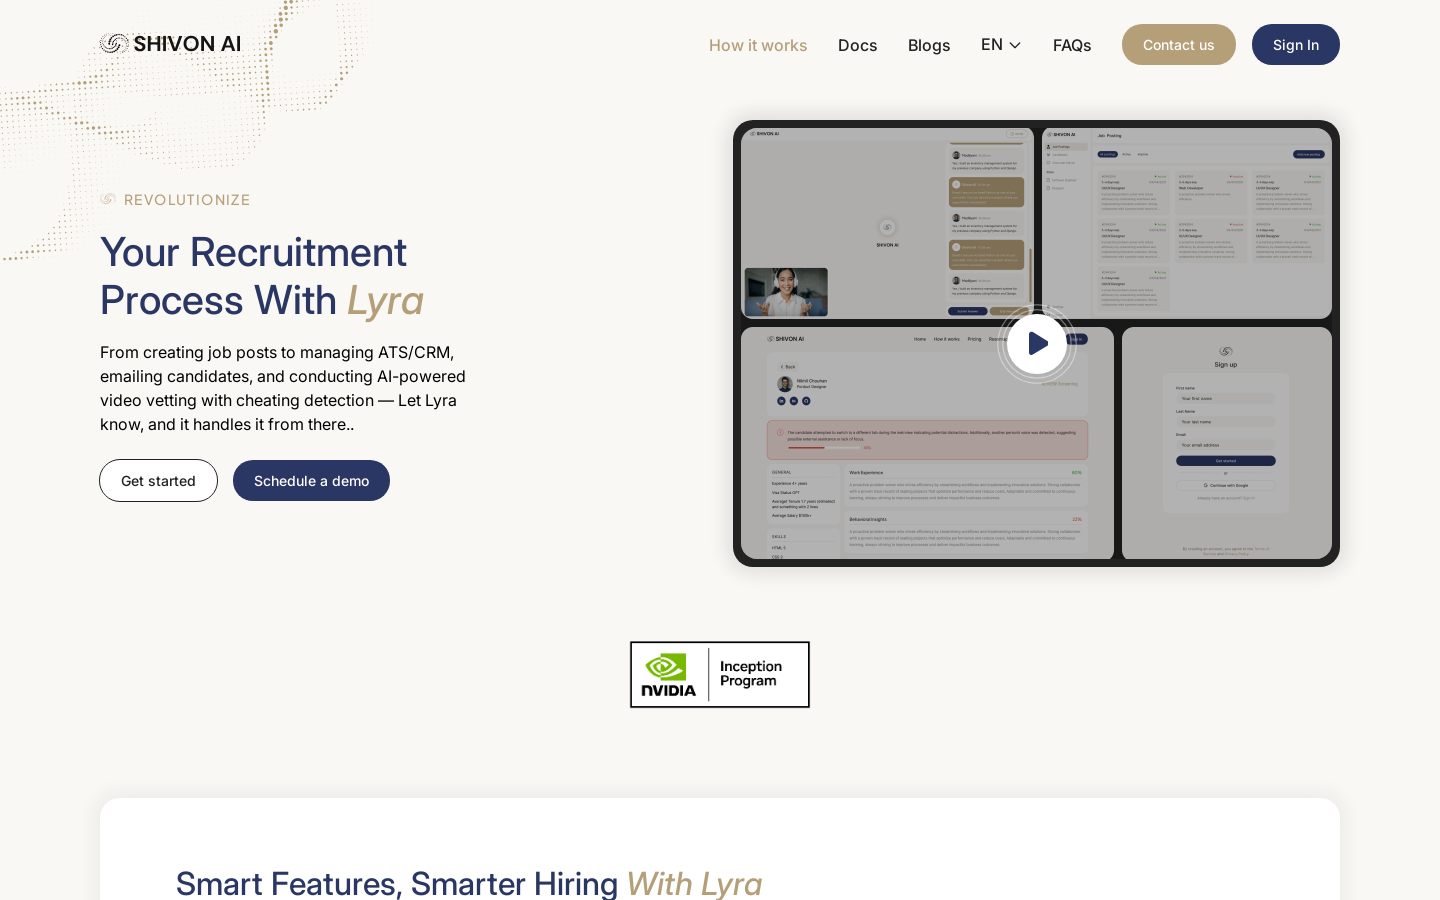Screen dimensions: 1440x900
Task: Open the How it works page
Action: coord(758,45)
